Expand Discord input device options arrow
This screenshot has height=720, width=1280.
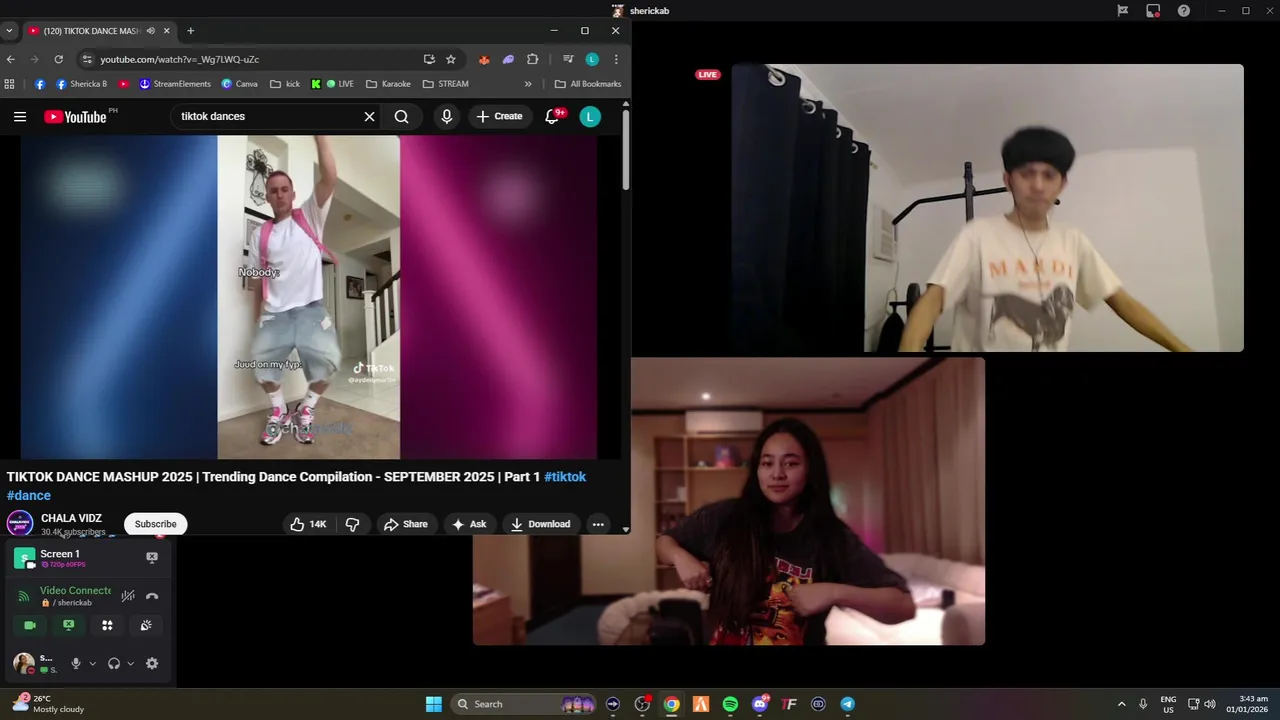(x=92, y=663)
